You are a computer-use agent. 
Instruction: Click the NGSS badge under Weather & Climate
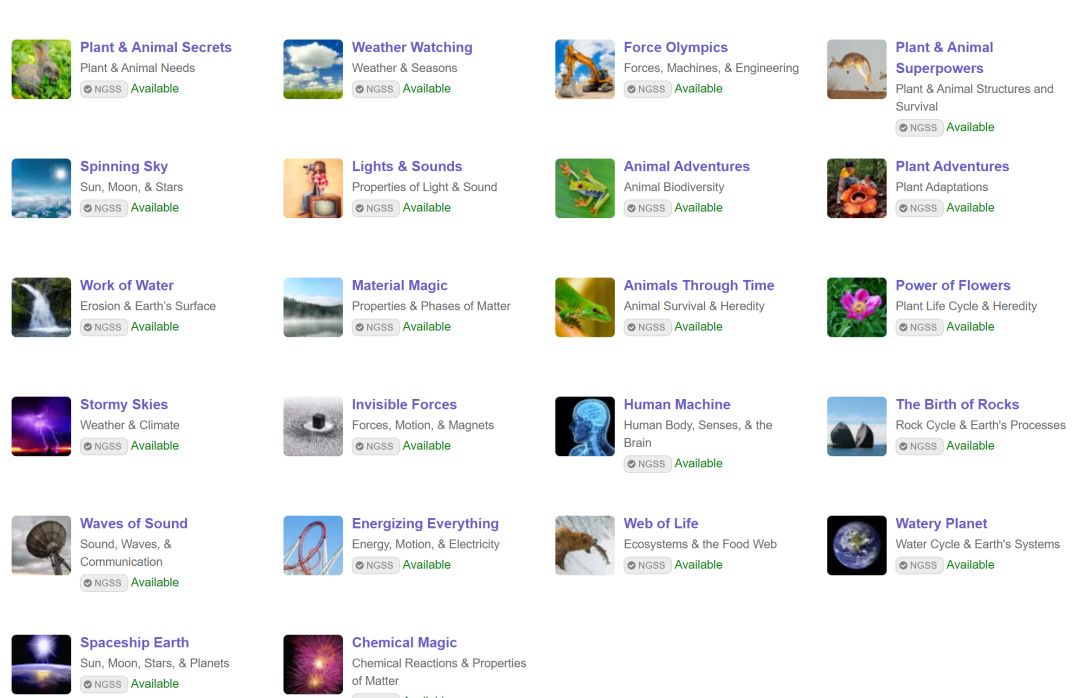[x=103, y=446]
